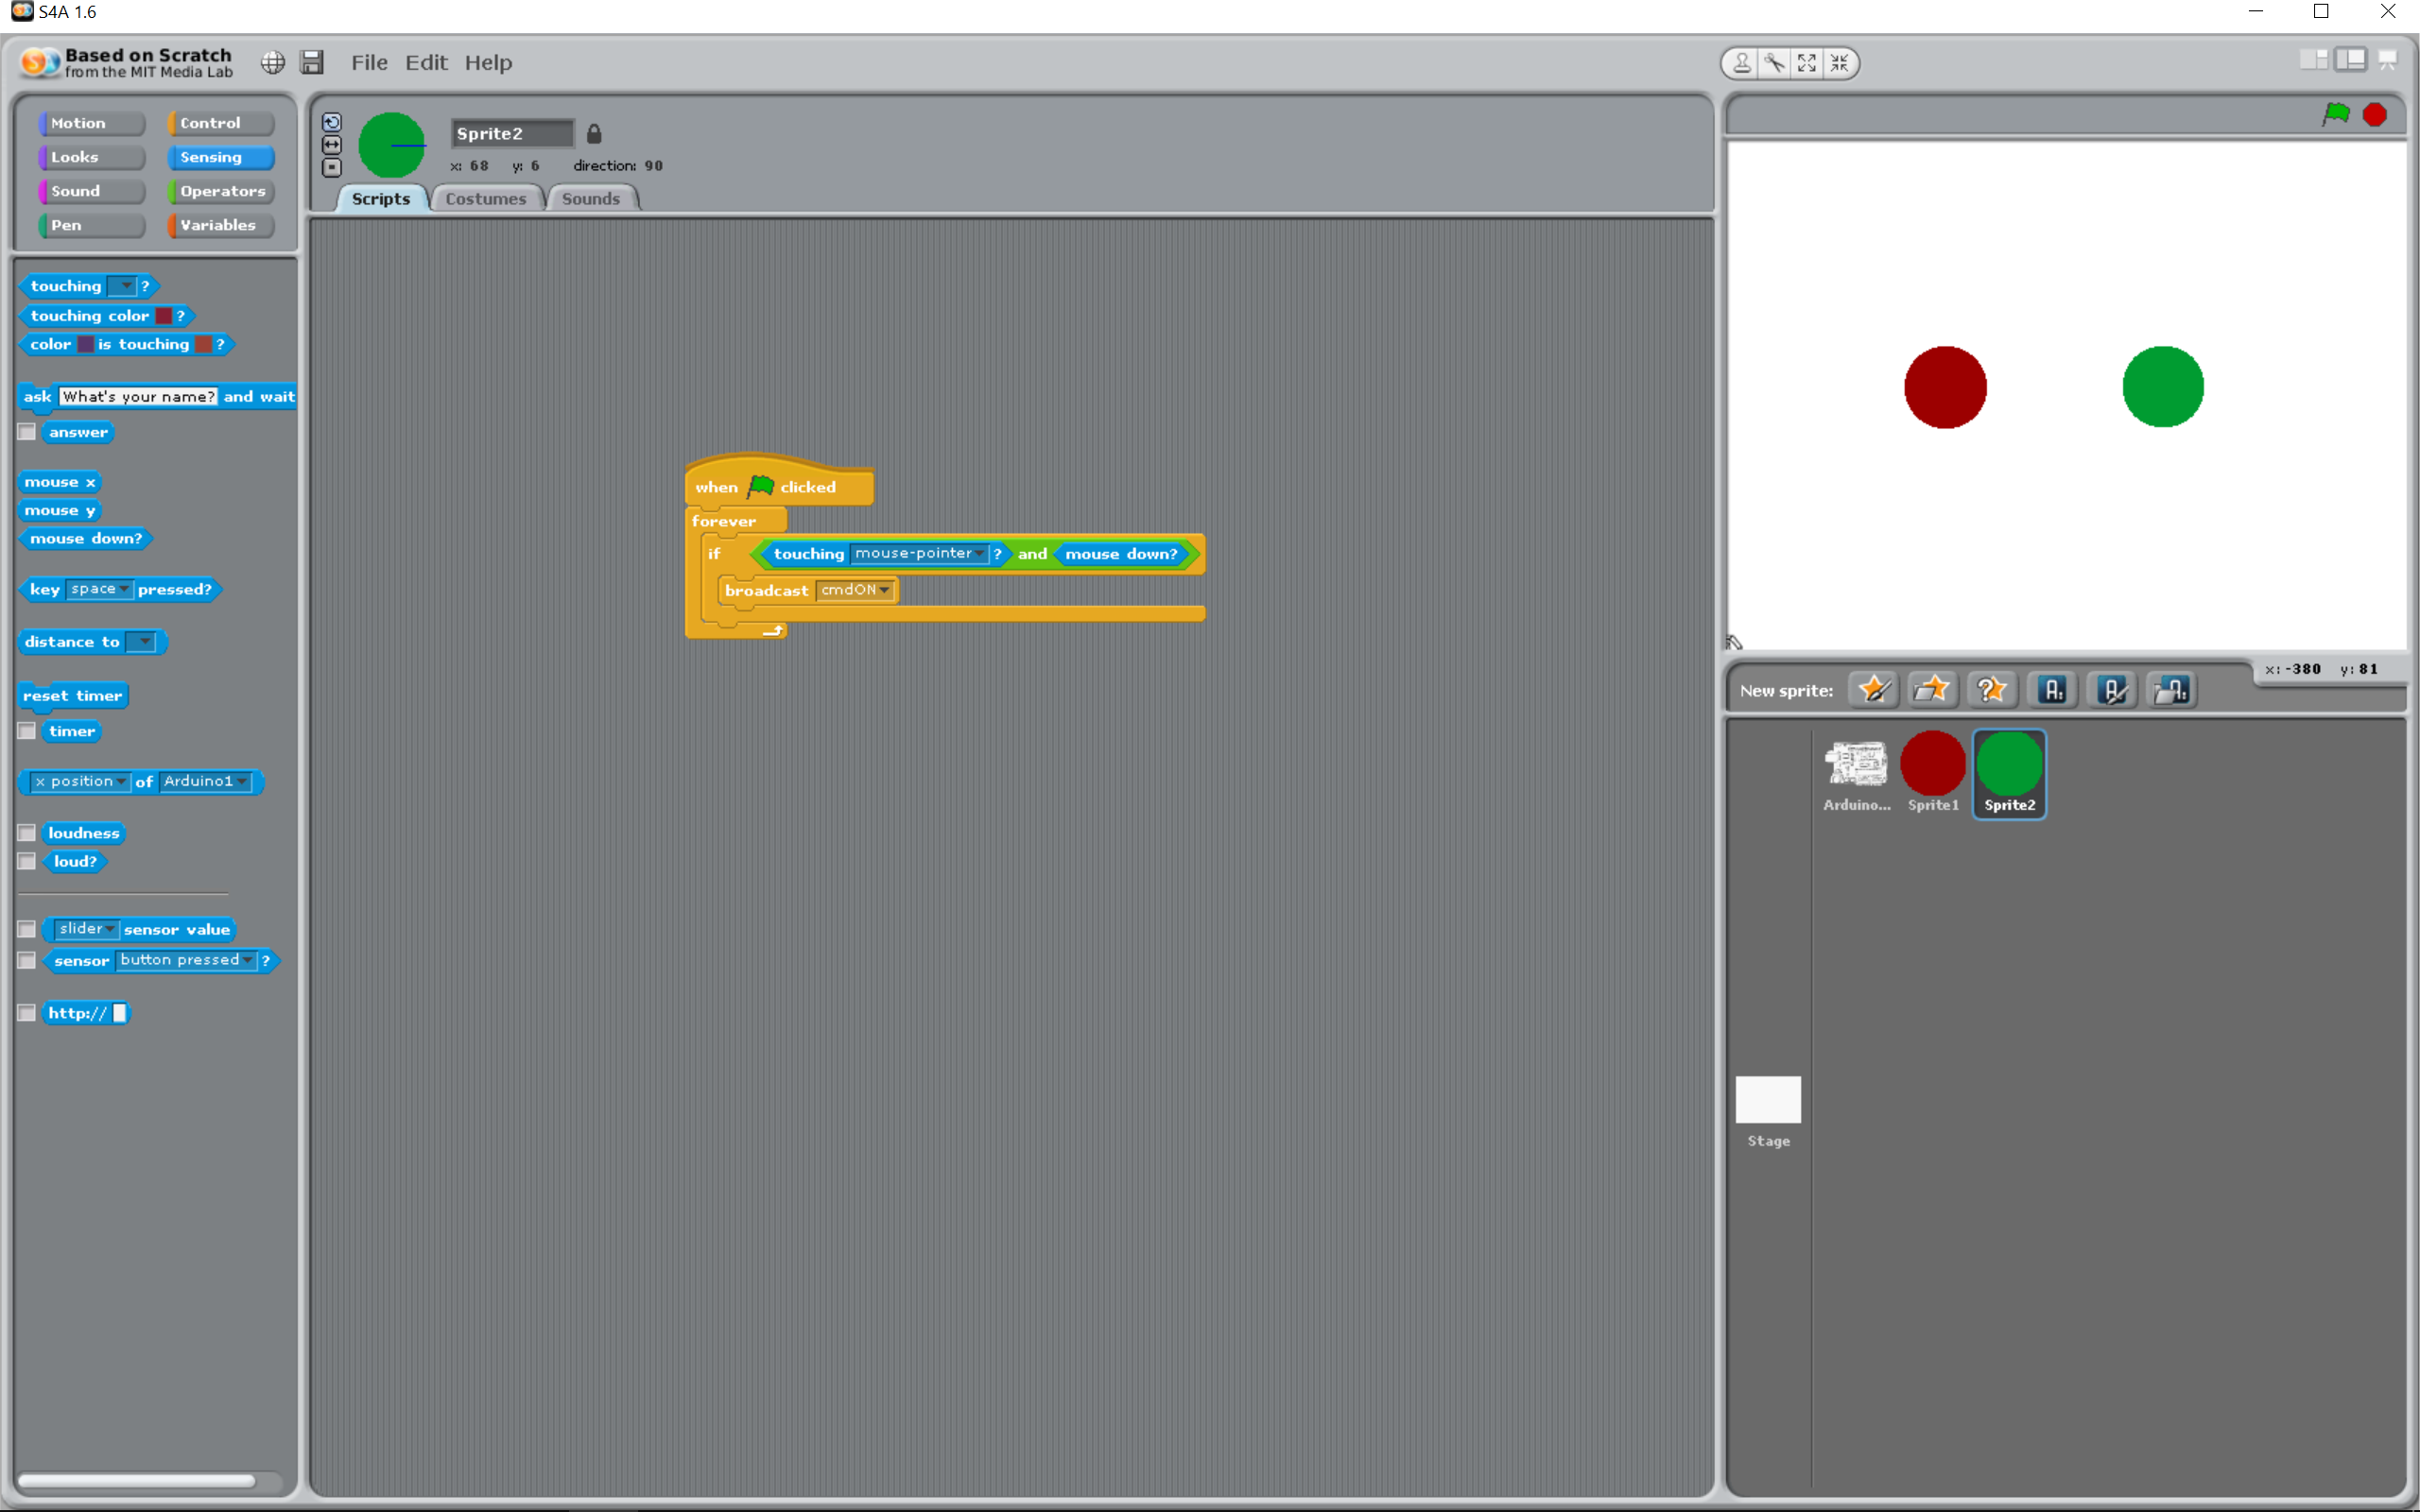Open the key space dropdown
2420x1512 pixels.
coord(99,589)
